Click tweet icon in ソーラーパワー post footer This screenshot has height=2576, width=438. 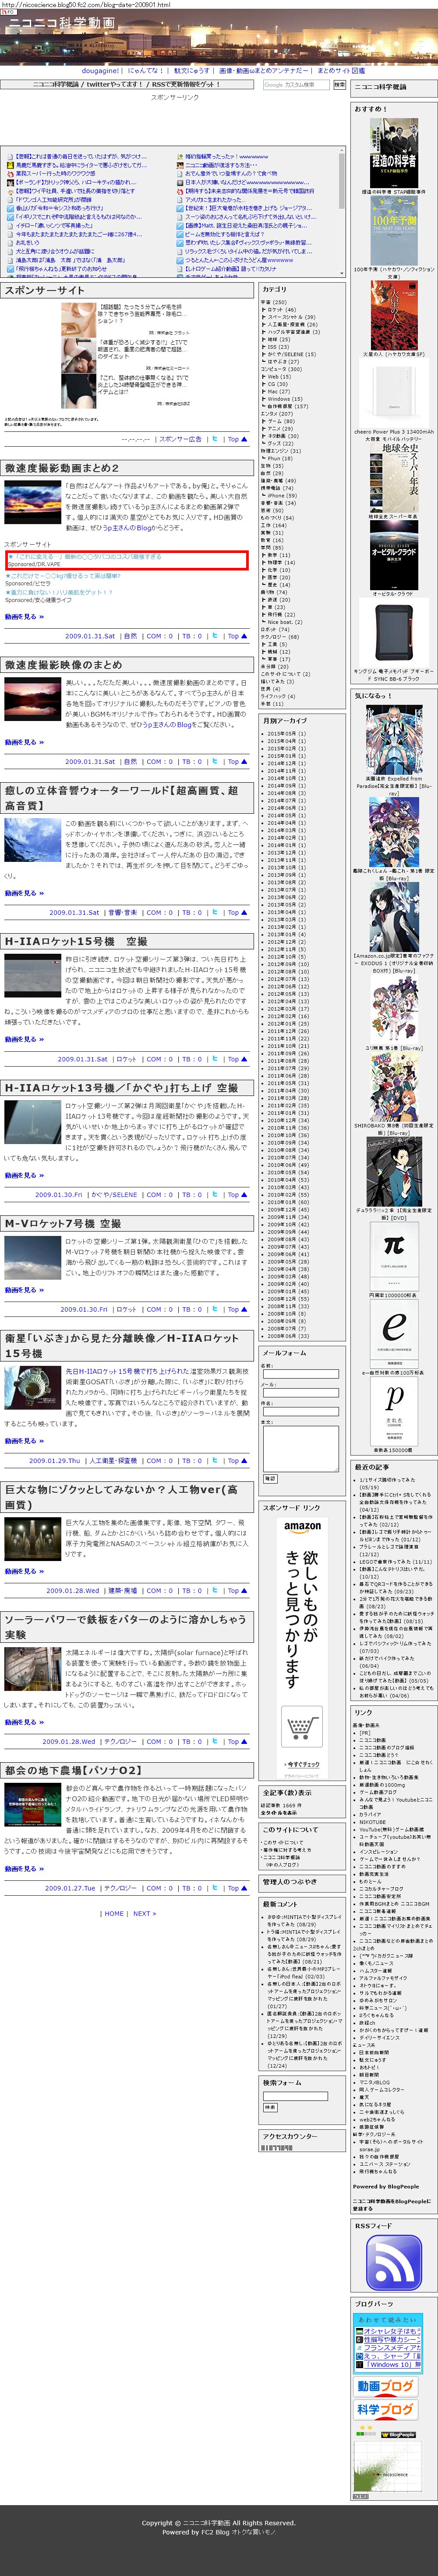point(215,1741)
